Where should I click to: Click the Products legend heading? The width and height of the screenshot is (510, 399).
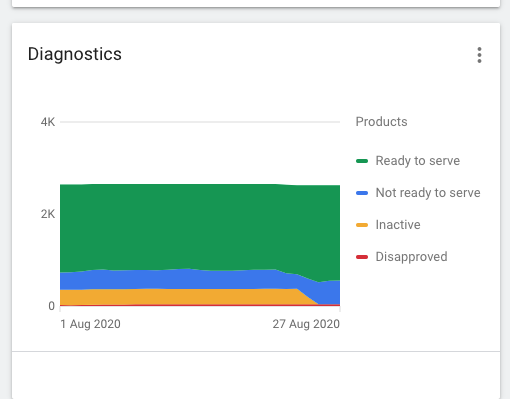click(x=381, y=122)
